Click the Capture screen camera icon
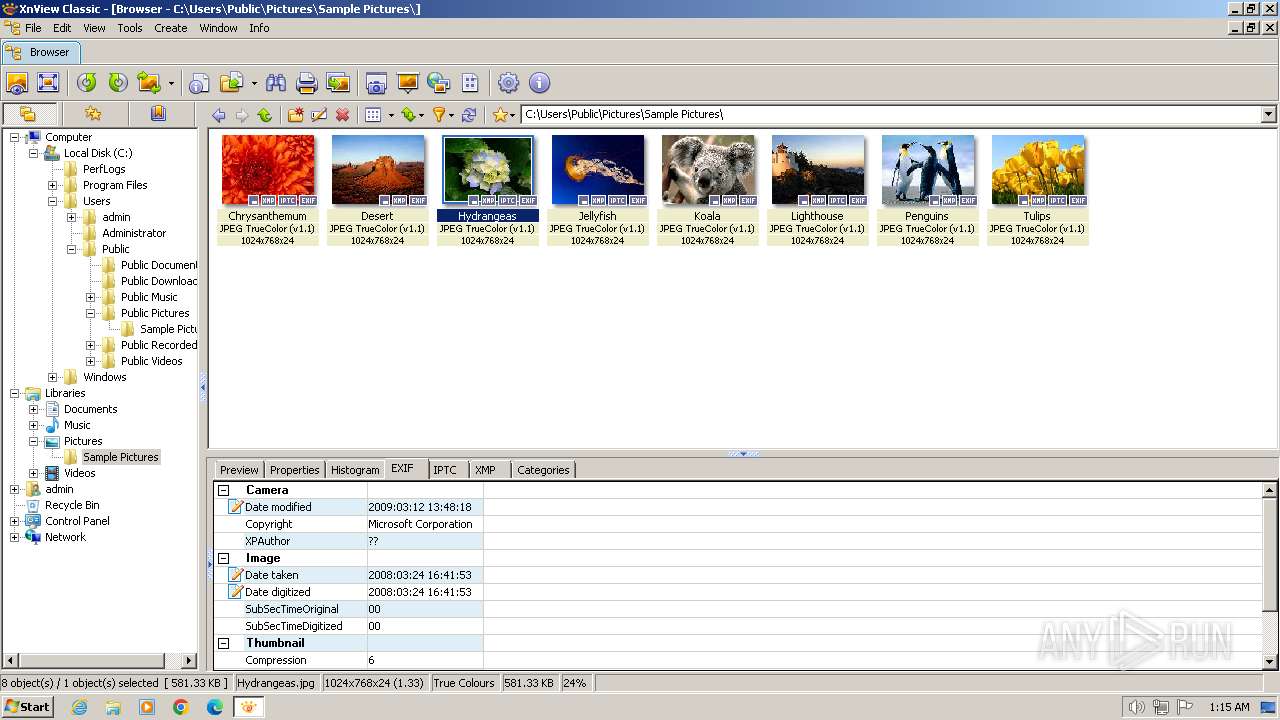The width and height of the screenshot is (1280, 720). 376,83
